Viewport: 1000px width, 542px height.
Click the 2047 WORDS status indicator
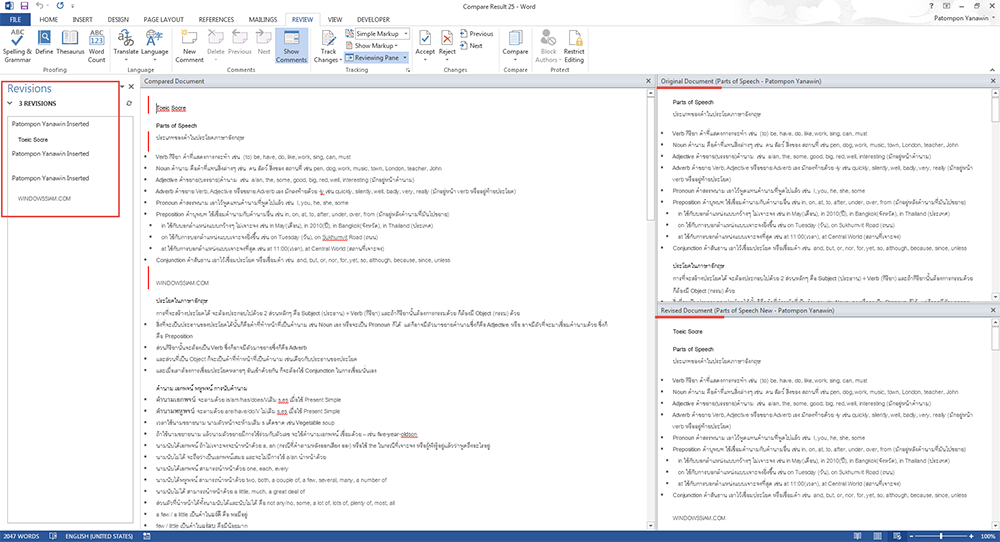click(20, 536)
